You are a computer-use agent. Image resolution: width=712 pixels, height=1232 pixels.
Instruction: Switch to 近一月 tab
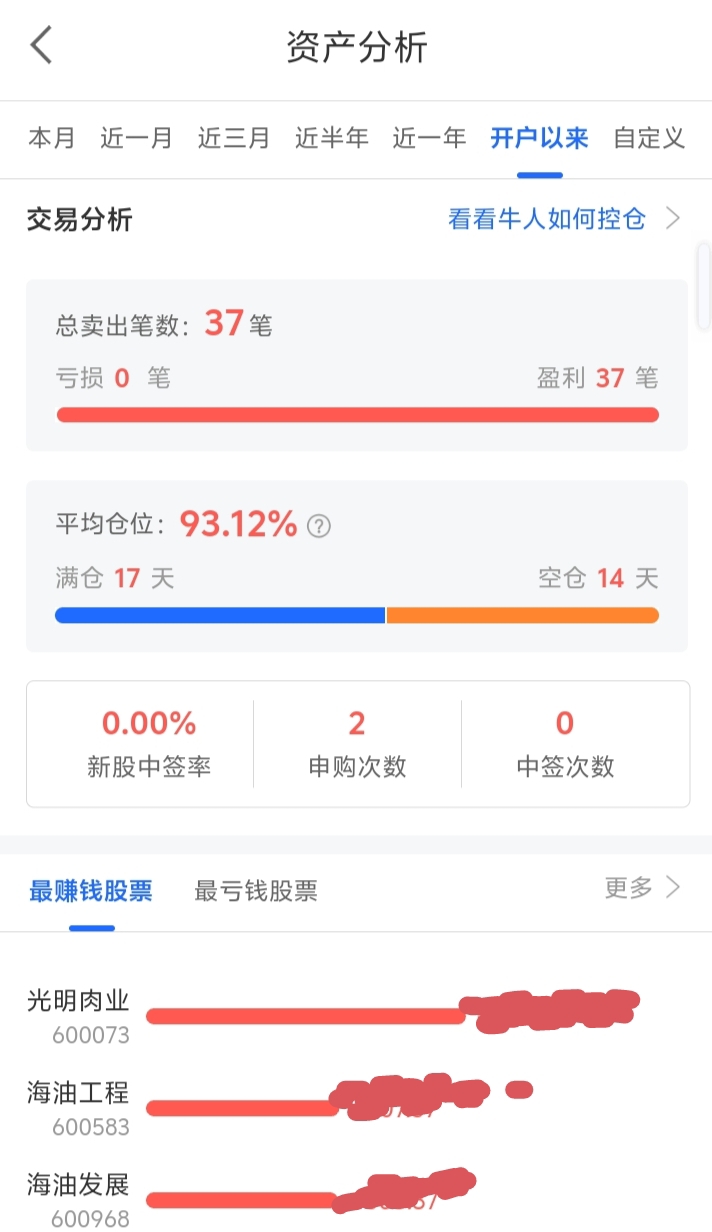(136, 138)
